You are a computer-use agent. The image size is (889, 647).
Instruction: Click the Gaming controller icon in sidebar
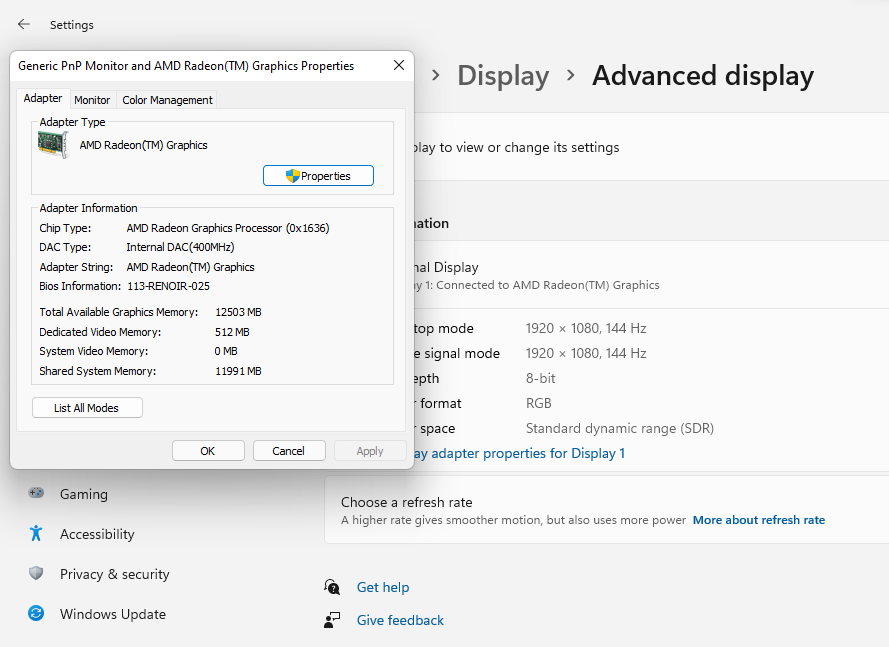pos(36,493)
